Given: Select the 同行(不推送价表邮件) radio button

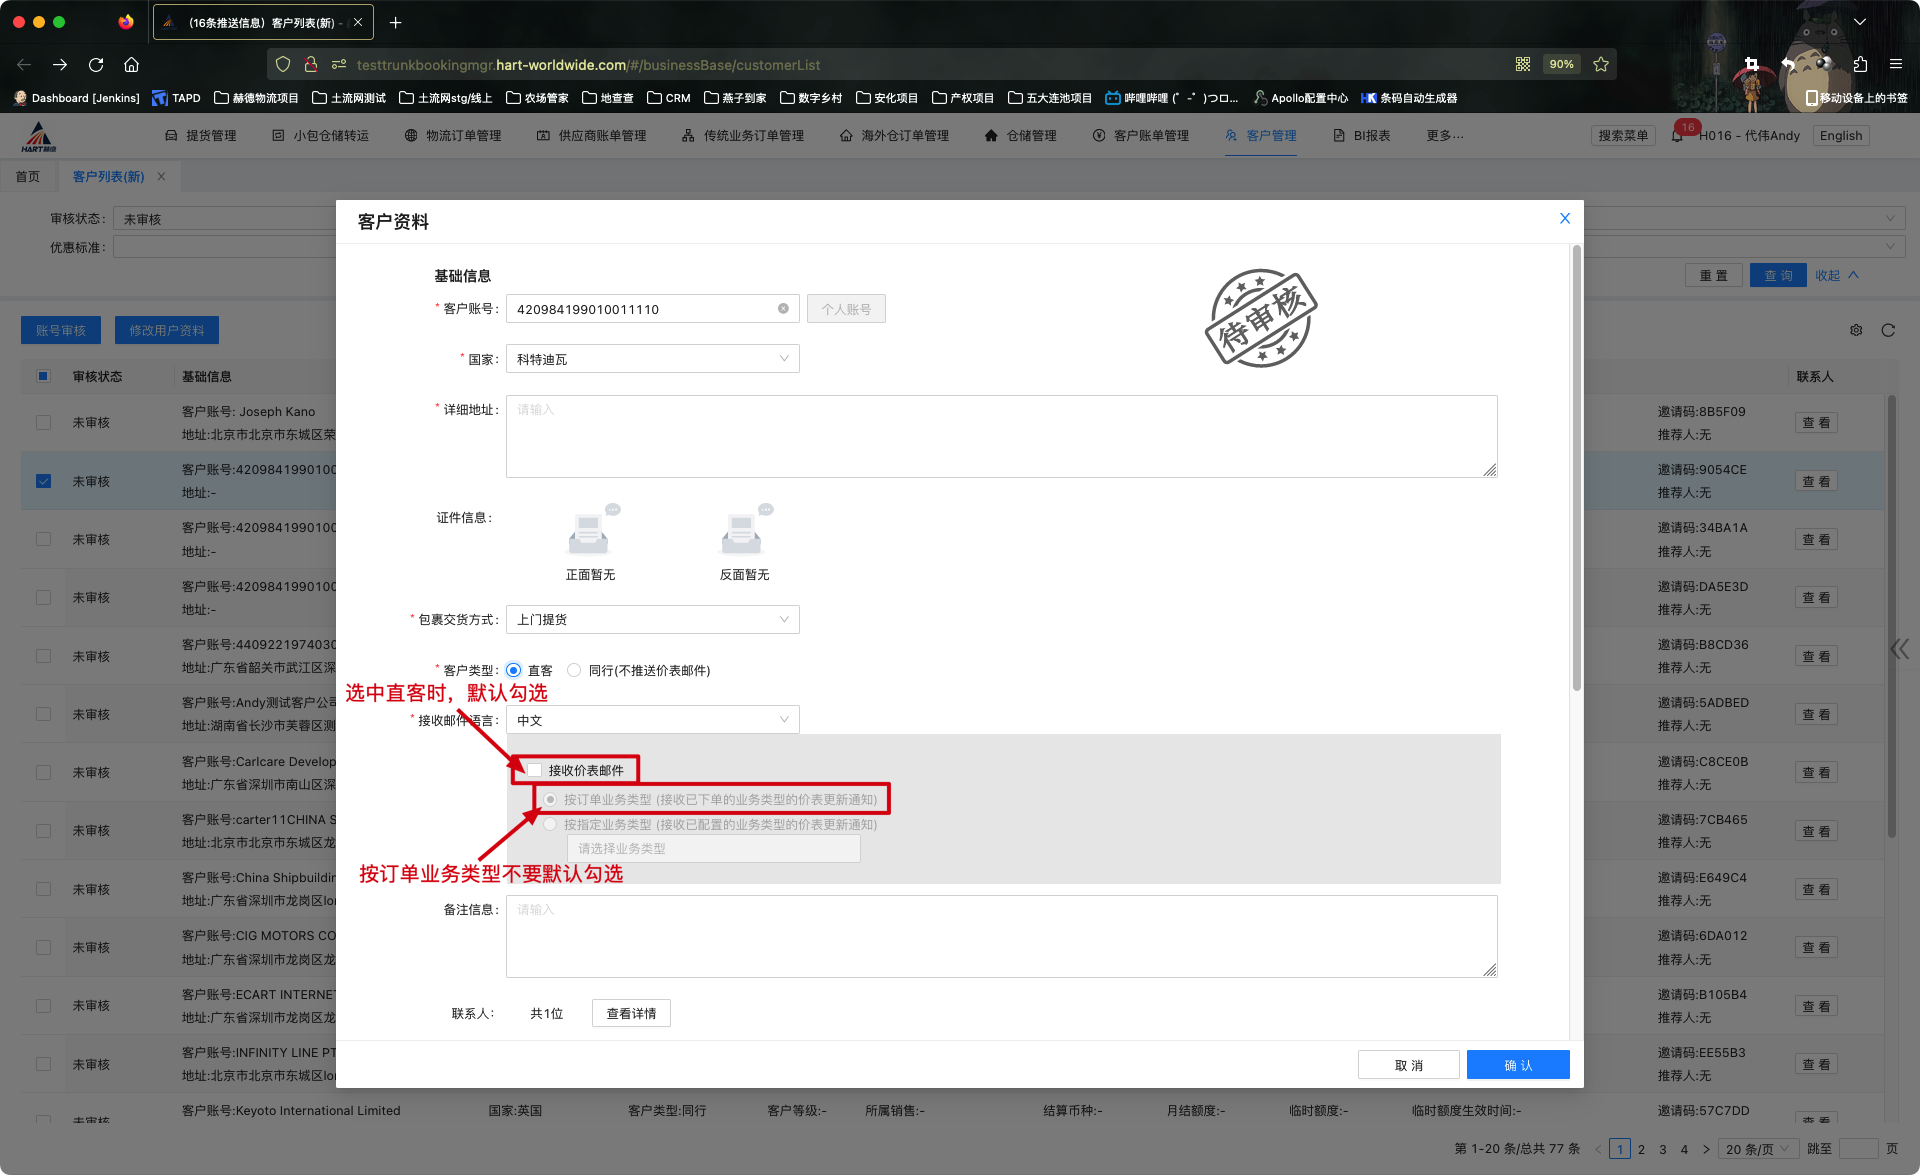Looking at the screenshot, I should point(575,670).
